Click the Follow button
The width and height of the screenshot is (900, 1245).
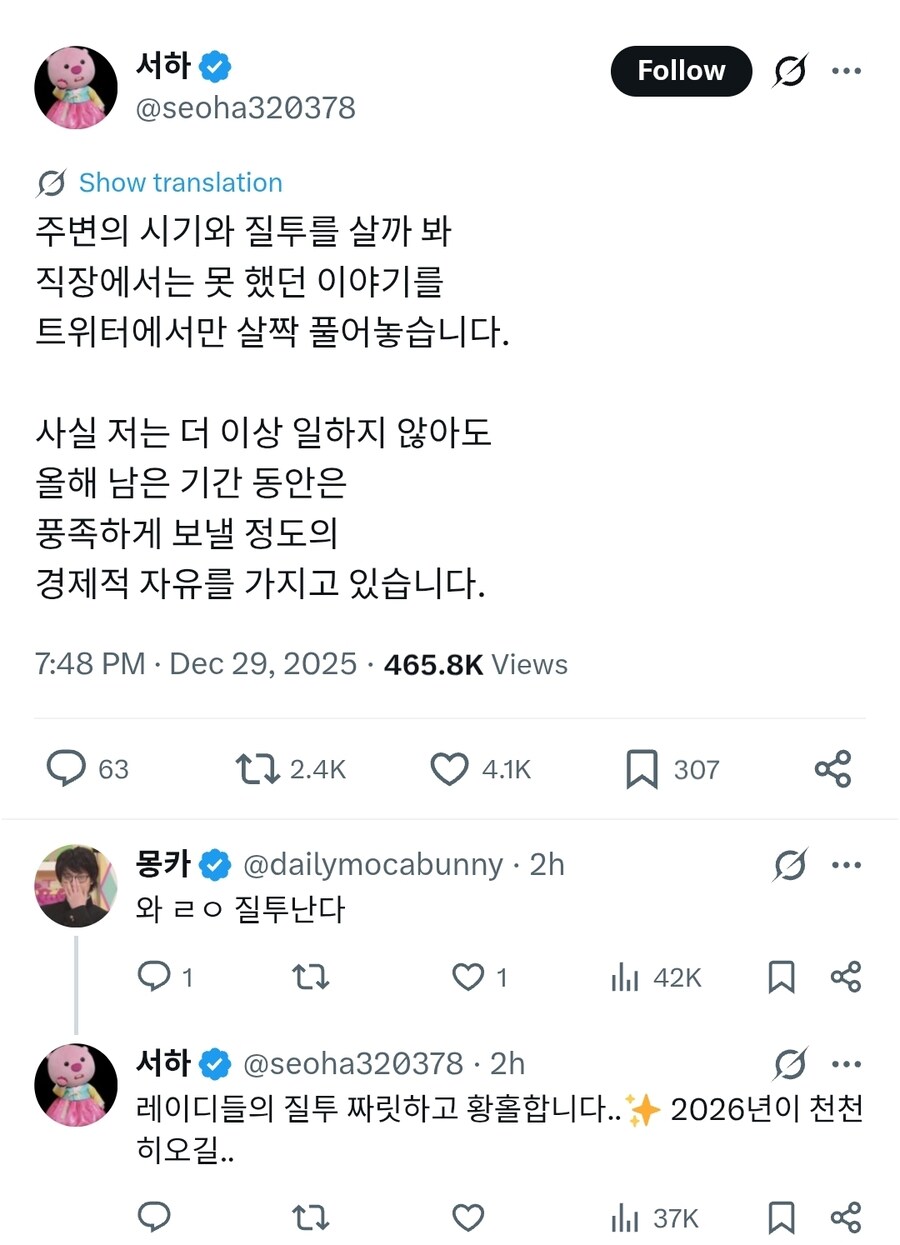point(680,71)
